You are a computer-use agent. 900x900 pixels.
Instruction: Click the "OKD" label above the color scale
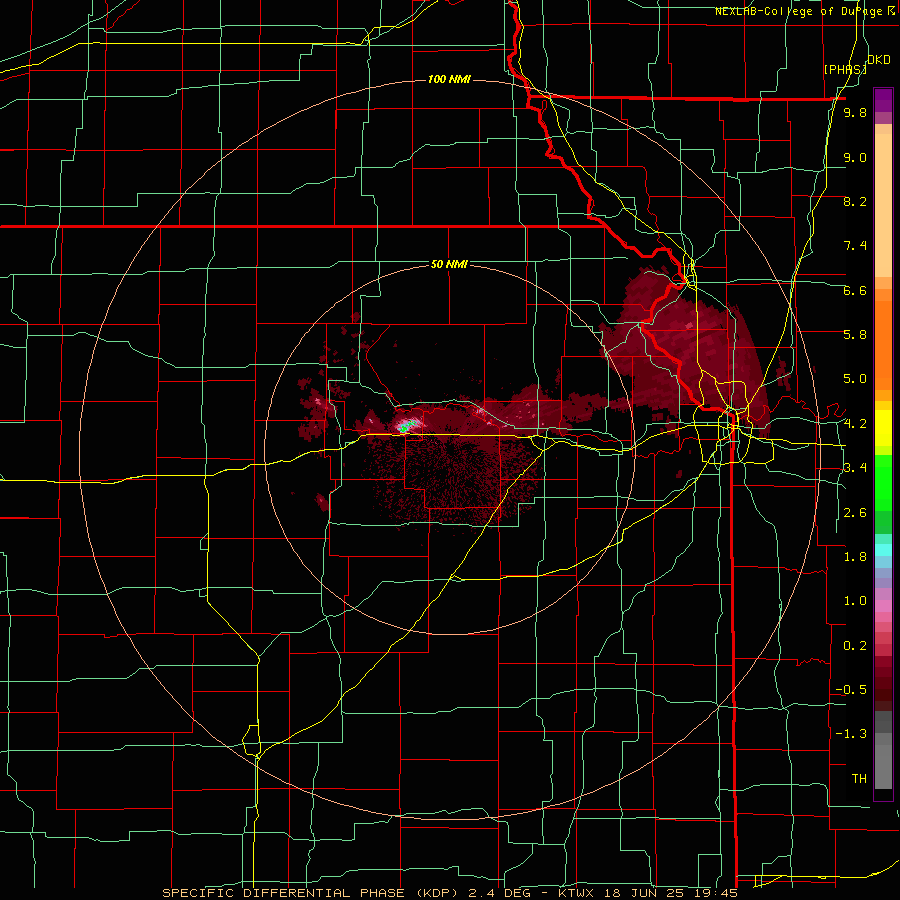click(879, 60)
